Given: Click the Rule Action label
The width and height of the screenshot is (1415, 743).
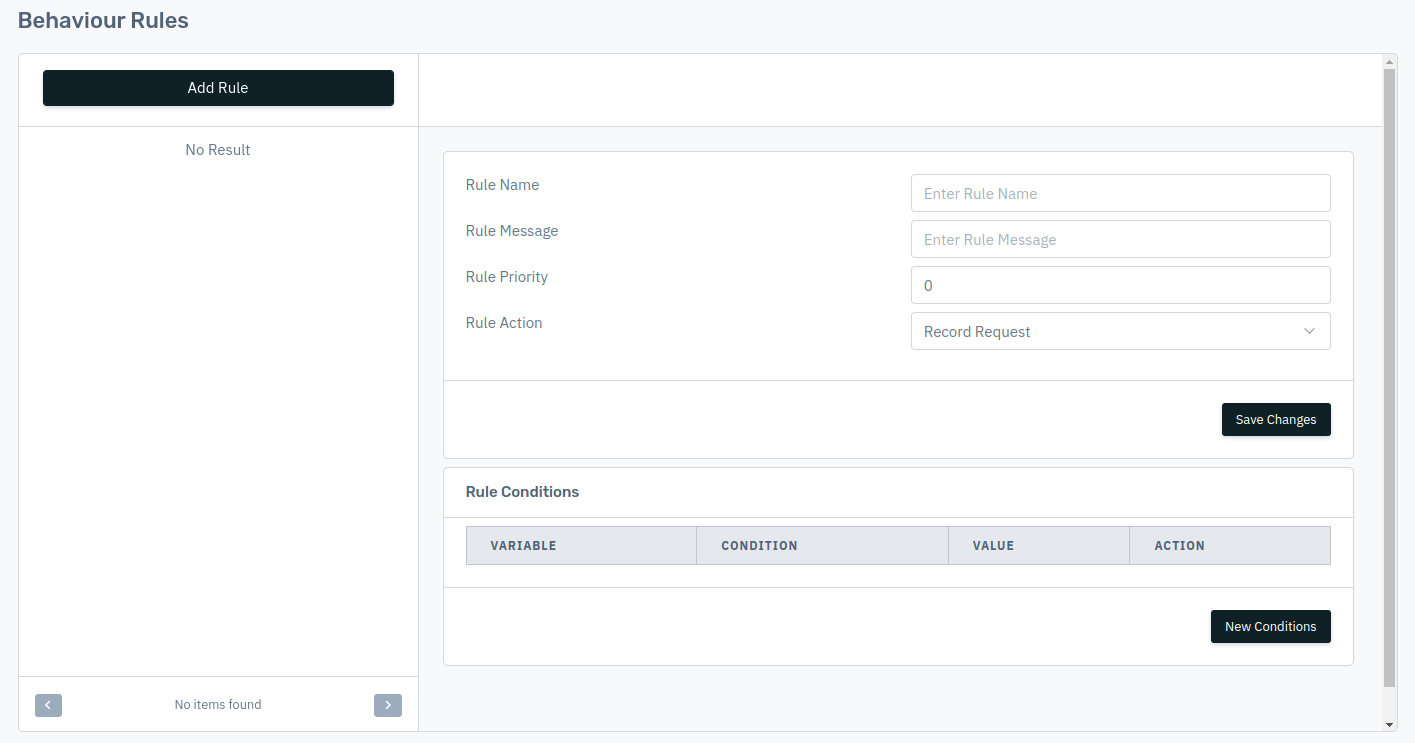Looking at the screenshot, I should tap(504, 323).
